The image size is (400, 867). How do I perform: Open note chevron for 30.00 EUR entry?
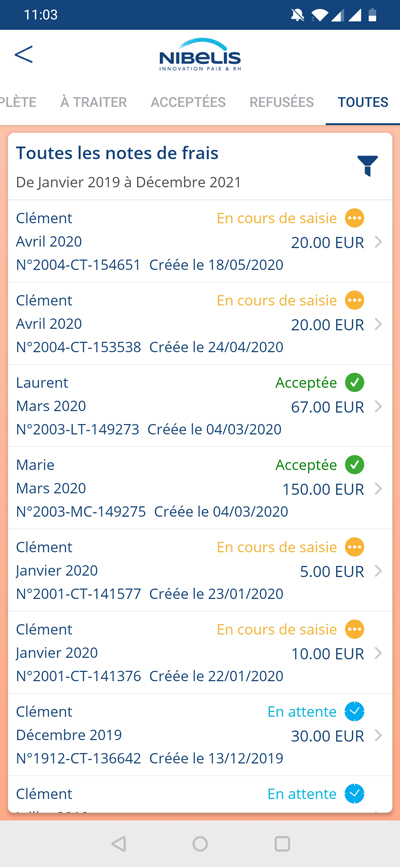click(378, 735)
